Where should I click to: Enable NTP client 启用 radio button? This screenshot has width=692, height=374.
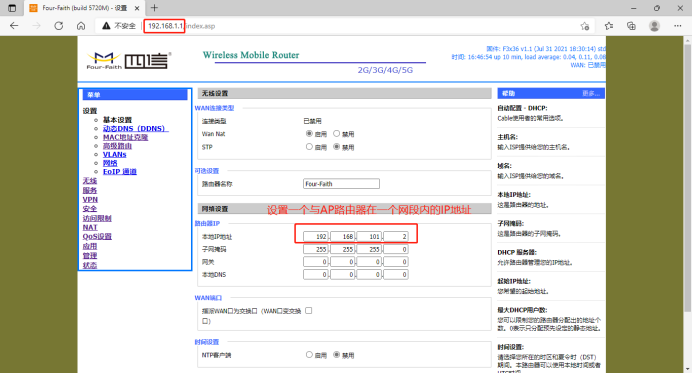[x=309, y=355]
